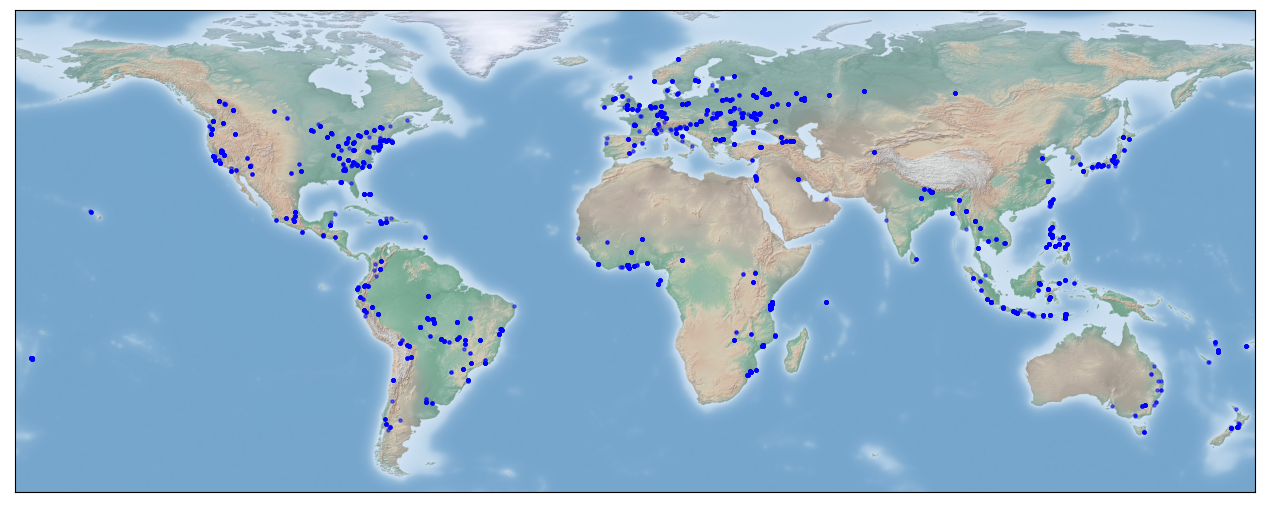Click the isolated dot in the Indian Ocean east of Africa

(826, 302)
